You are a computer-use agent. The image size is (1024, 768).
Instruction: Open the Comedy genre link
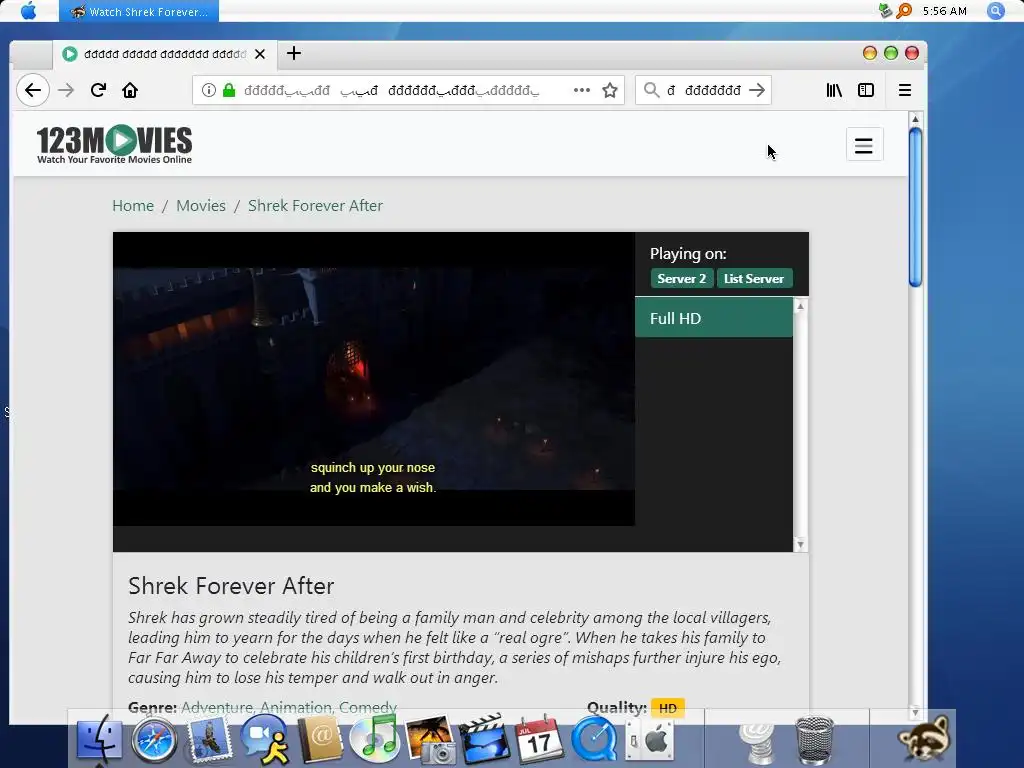(368, 708)
